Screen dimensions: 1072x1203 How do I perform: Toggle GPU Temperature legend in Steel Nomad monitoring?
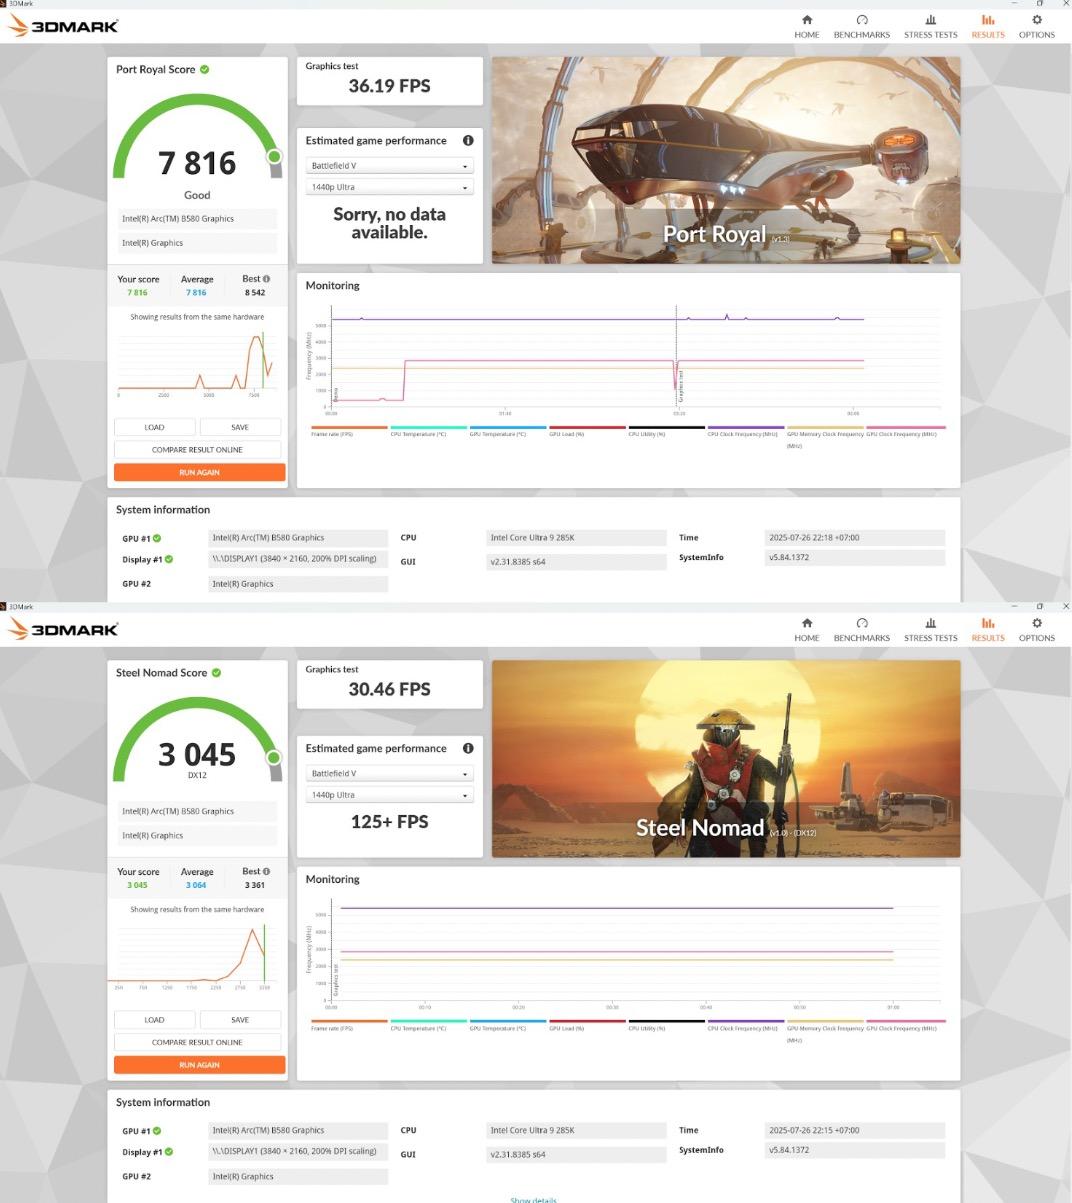point(508,1025)
